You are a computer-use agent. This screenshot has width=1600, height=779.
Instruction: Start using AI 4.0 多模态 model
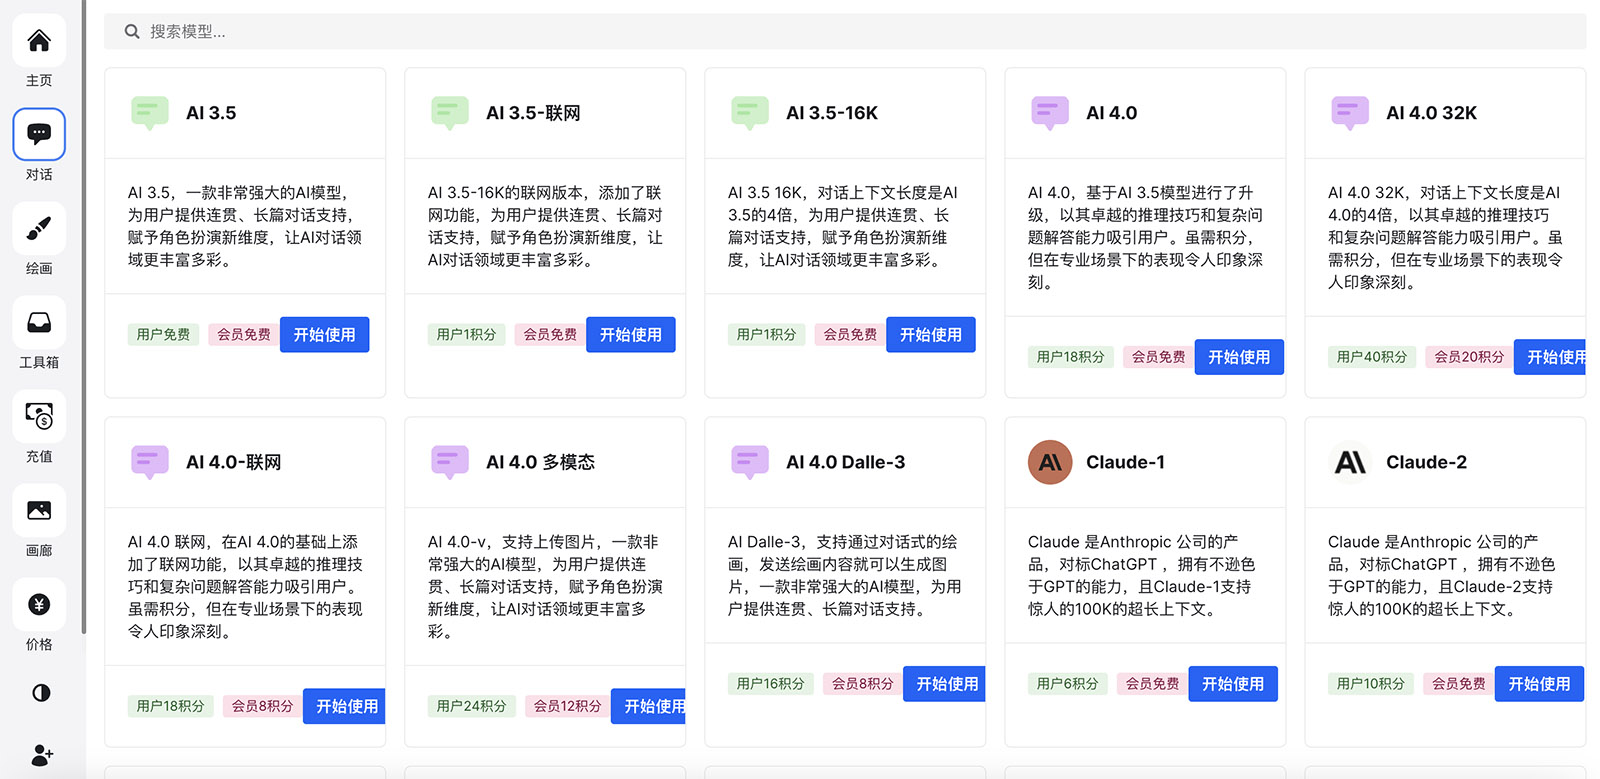(648, 706)
